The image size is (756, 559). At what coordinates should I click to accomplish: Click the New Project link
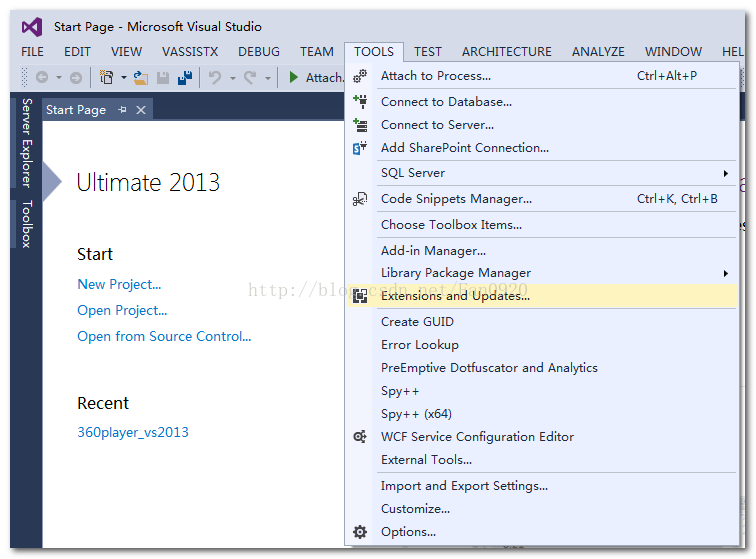119,285
